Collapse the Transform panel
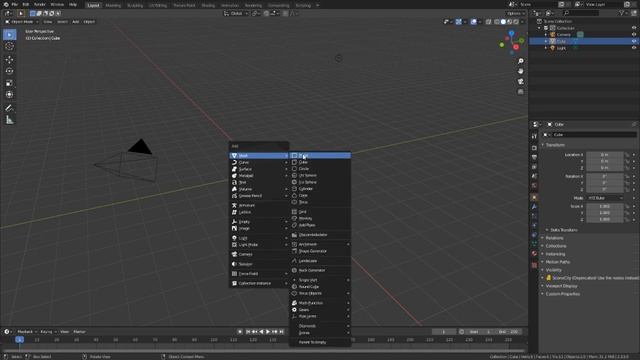 point(554,145)
